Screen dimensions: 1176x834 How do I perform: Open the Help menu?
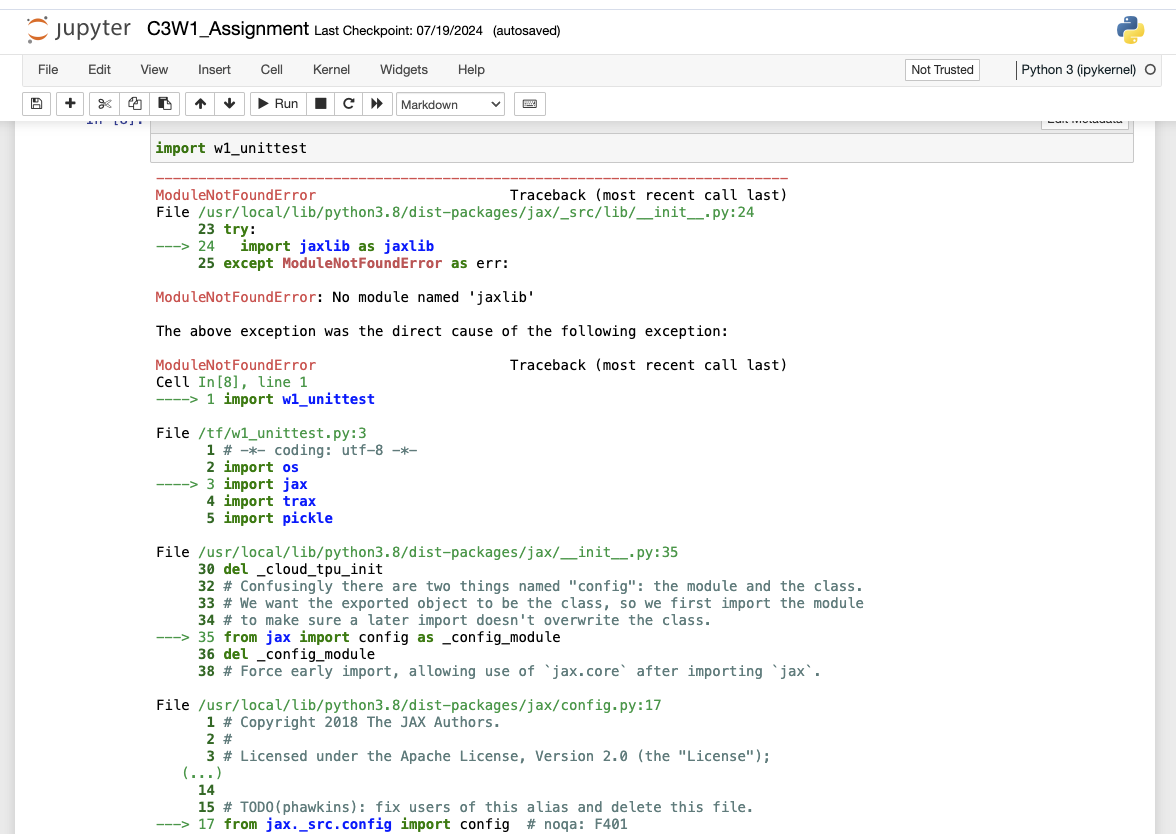tap(471, 70)
